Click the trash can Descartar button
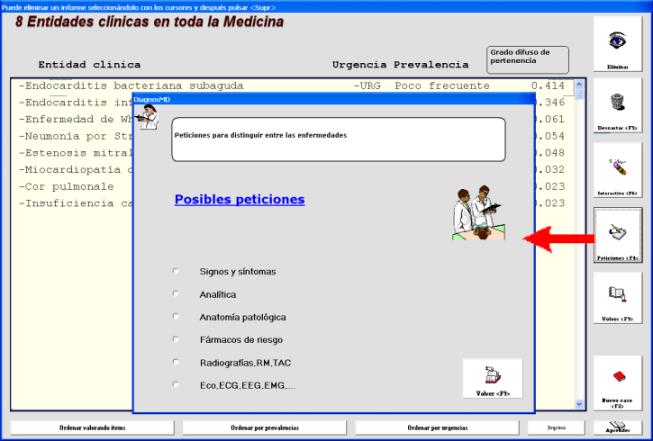 pos(617,105)
